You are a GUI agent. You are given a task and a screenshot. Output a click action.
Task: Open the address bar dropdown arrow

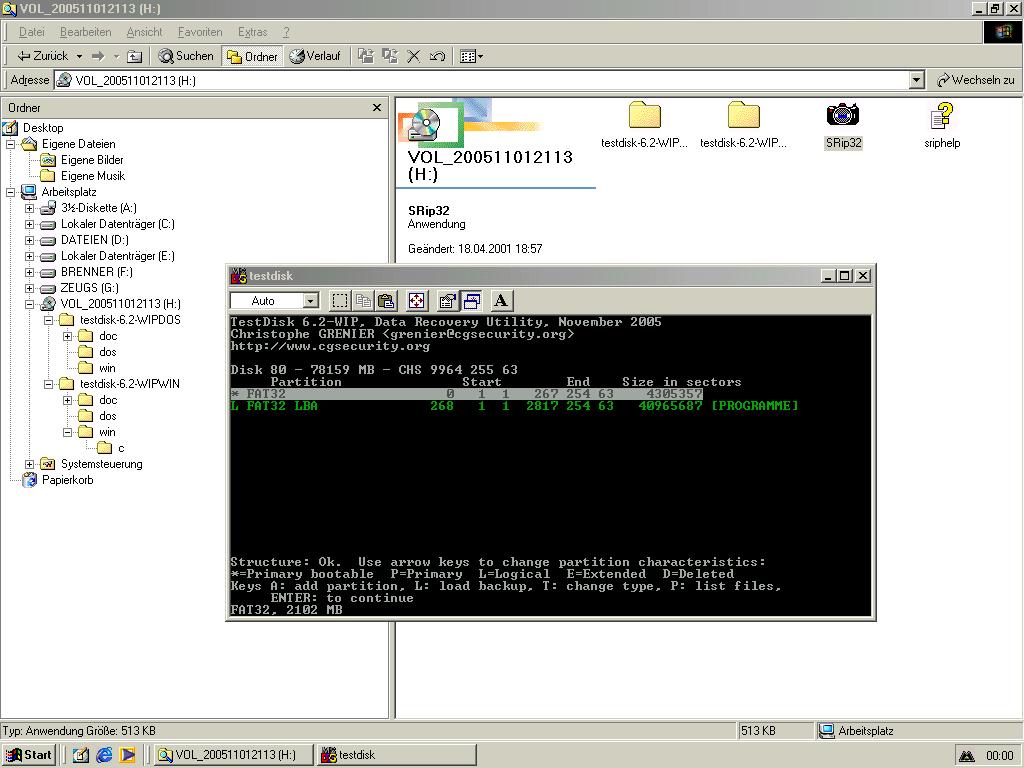pyautogui.click(x=917, y=80)
